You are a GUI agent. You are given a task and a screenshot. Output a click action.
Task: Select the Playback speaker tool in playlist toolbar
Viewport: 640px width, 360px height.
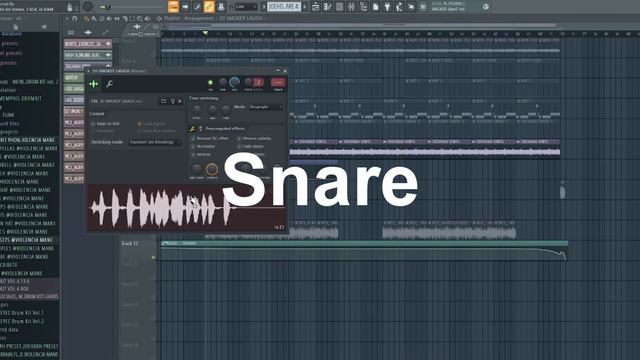click(x=147, y=18)
